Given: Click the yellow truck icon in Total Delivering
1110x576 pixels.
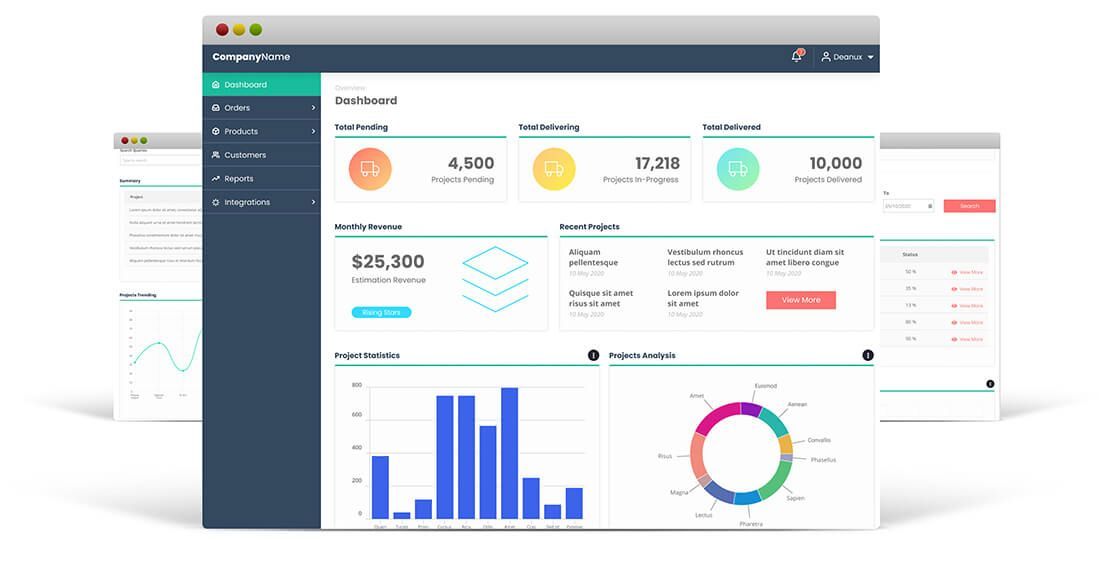Looking at the screenshot, I should pyautogui.click(x=554, y=169).
